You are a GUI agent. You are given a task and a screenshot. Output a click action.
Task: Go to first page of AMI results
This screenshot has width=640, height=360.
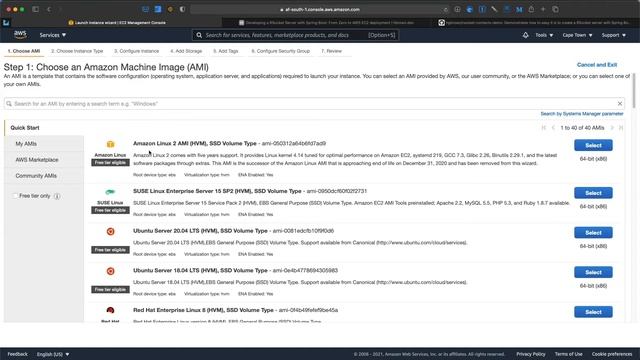coord(544,128)
